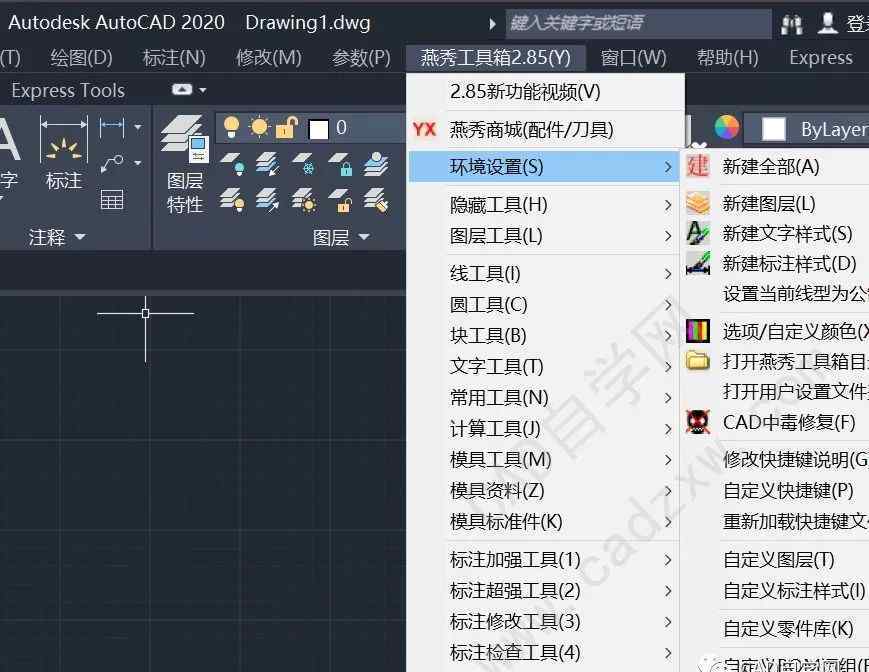The width and height of the screenshot is (869, 672).
Task: Expand the 图层 panel
Action: 341,238
